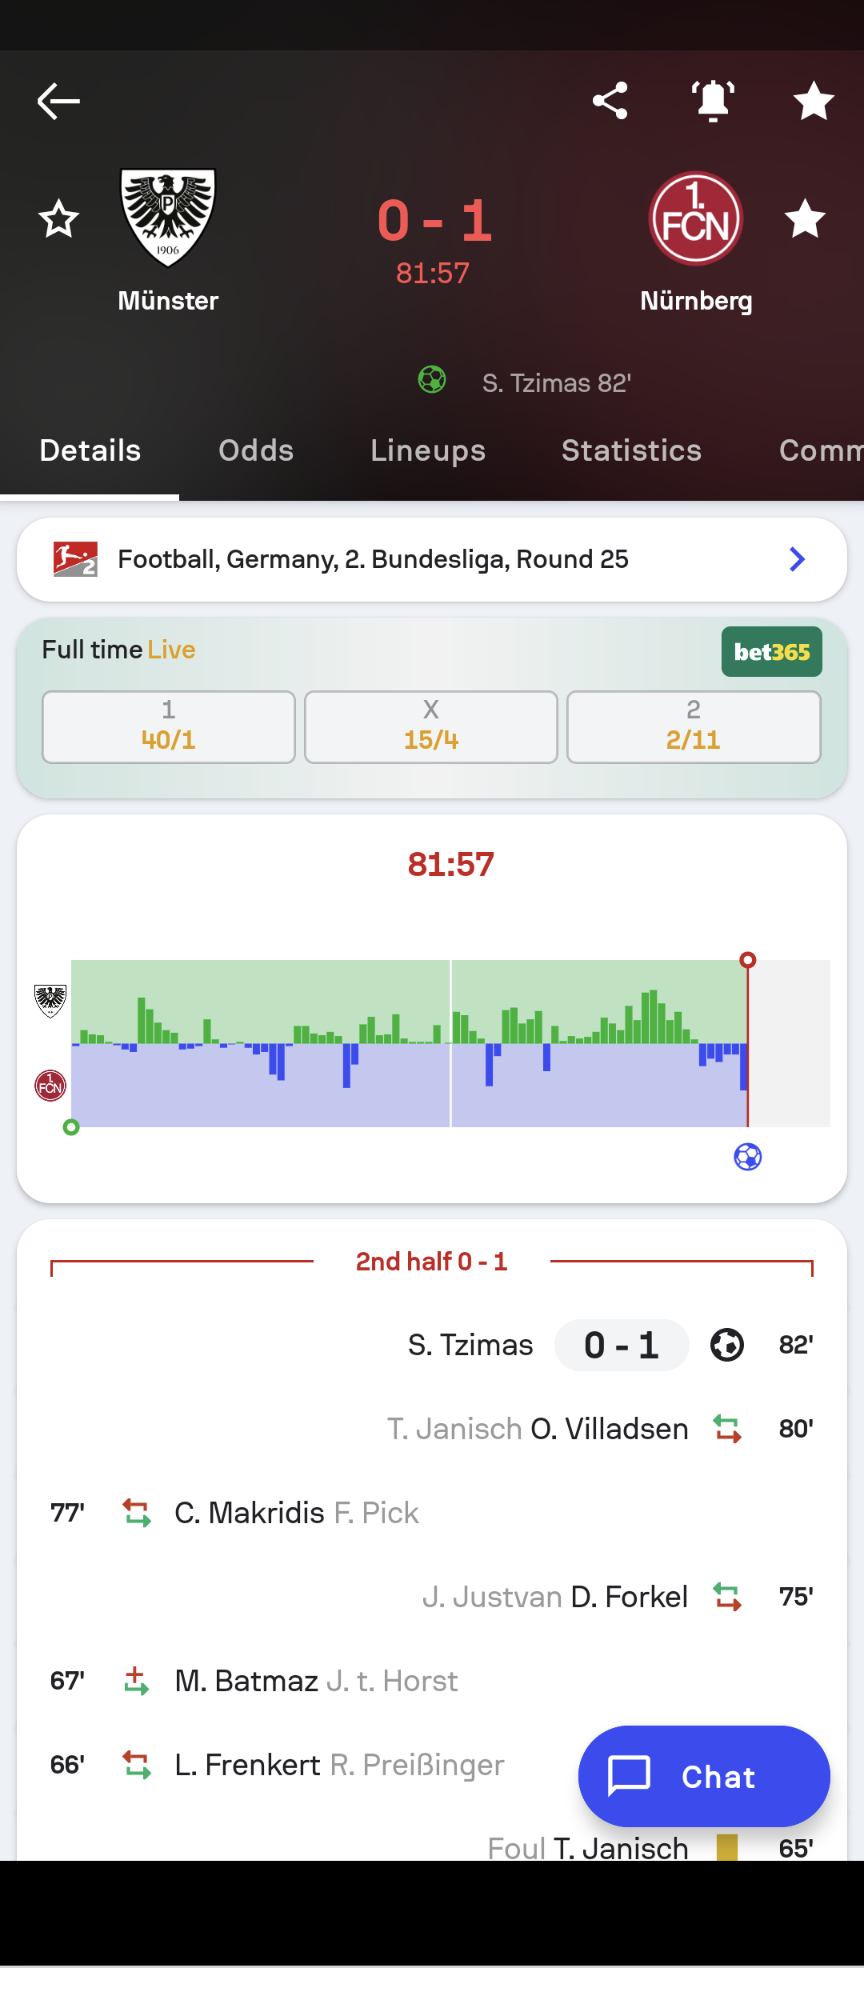Switch to the Odds tab
The image size is (864, 2016).
(x=256, y=451)
